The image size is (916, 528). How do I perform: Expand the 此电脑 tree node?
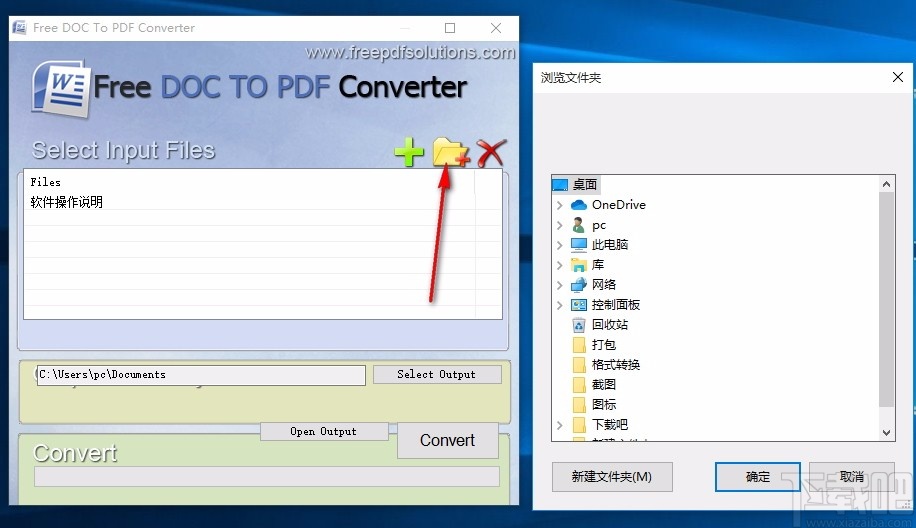pyautogui.click(x=559, y=245)
